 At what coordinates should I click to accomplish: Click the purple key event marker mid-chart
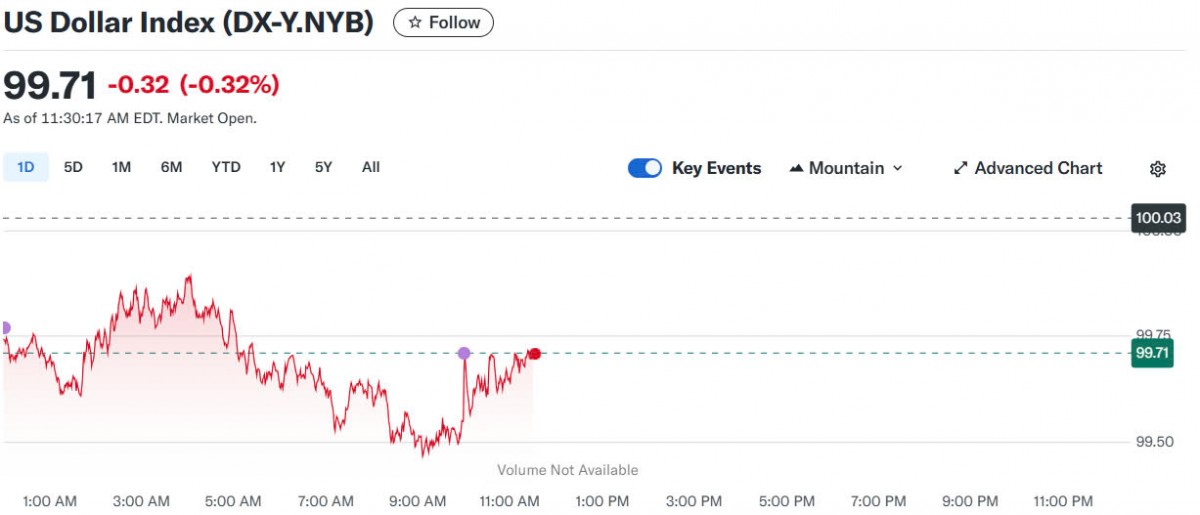coord(464,353)
